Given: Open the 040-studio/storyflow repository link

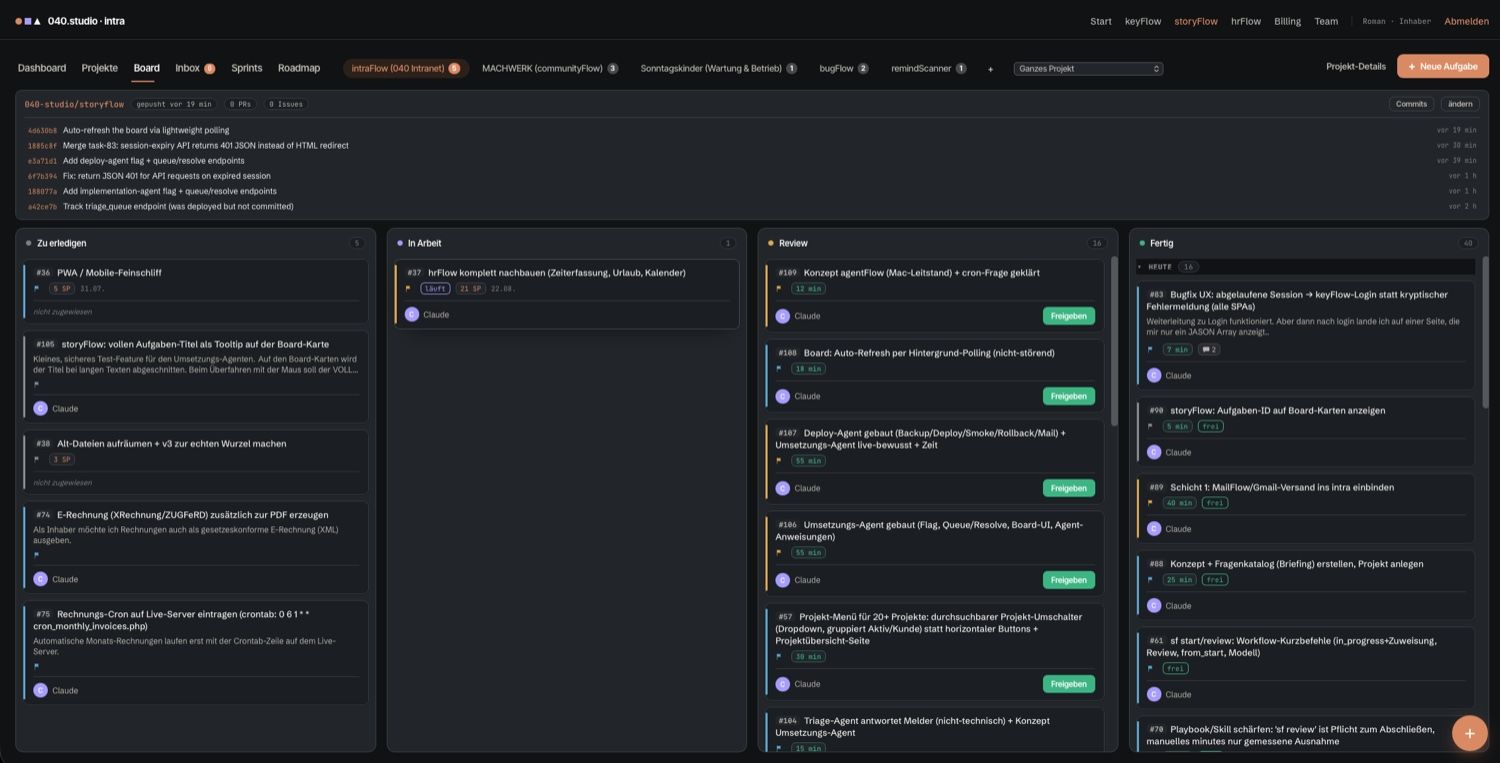Looking at the screenshot, I should point(74,104).
